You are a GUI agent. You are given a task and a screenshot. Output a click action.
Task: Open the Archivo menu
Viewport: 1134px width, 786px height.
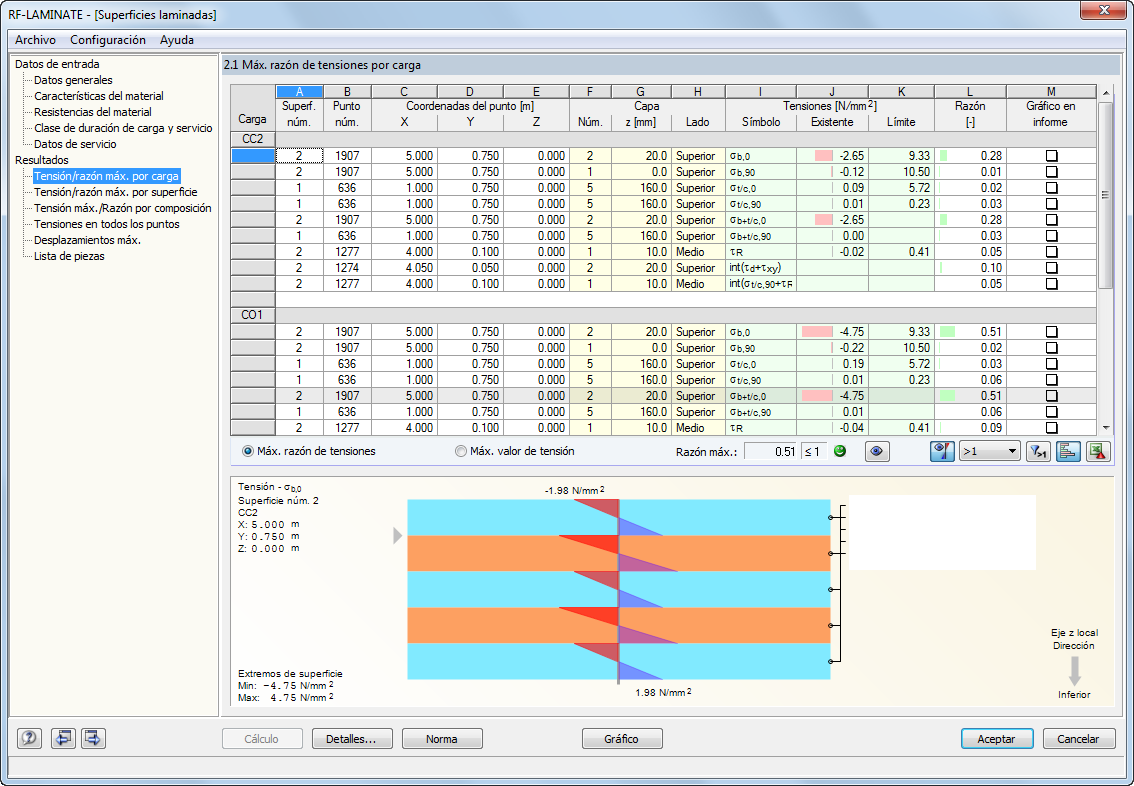coord(35,40)
